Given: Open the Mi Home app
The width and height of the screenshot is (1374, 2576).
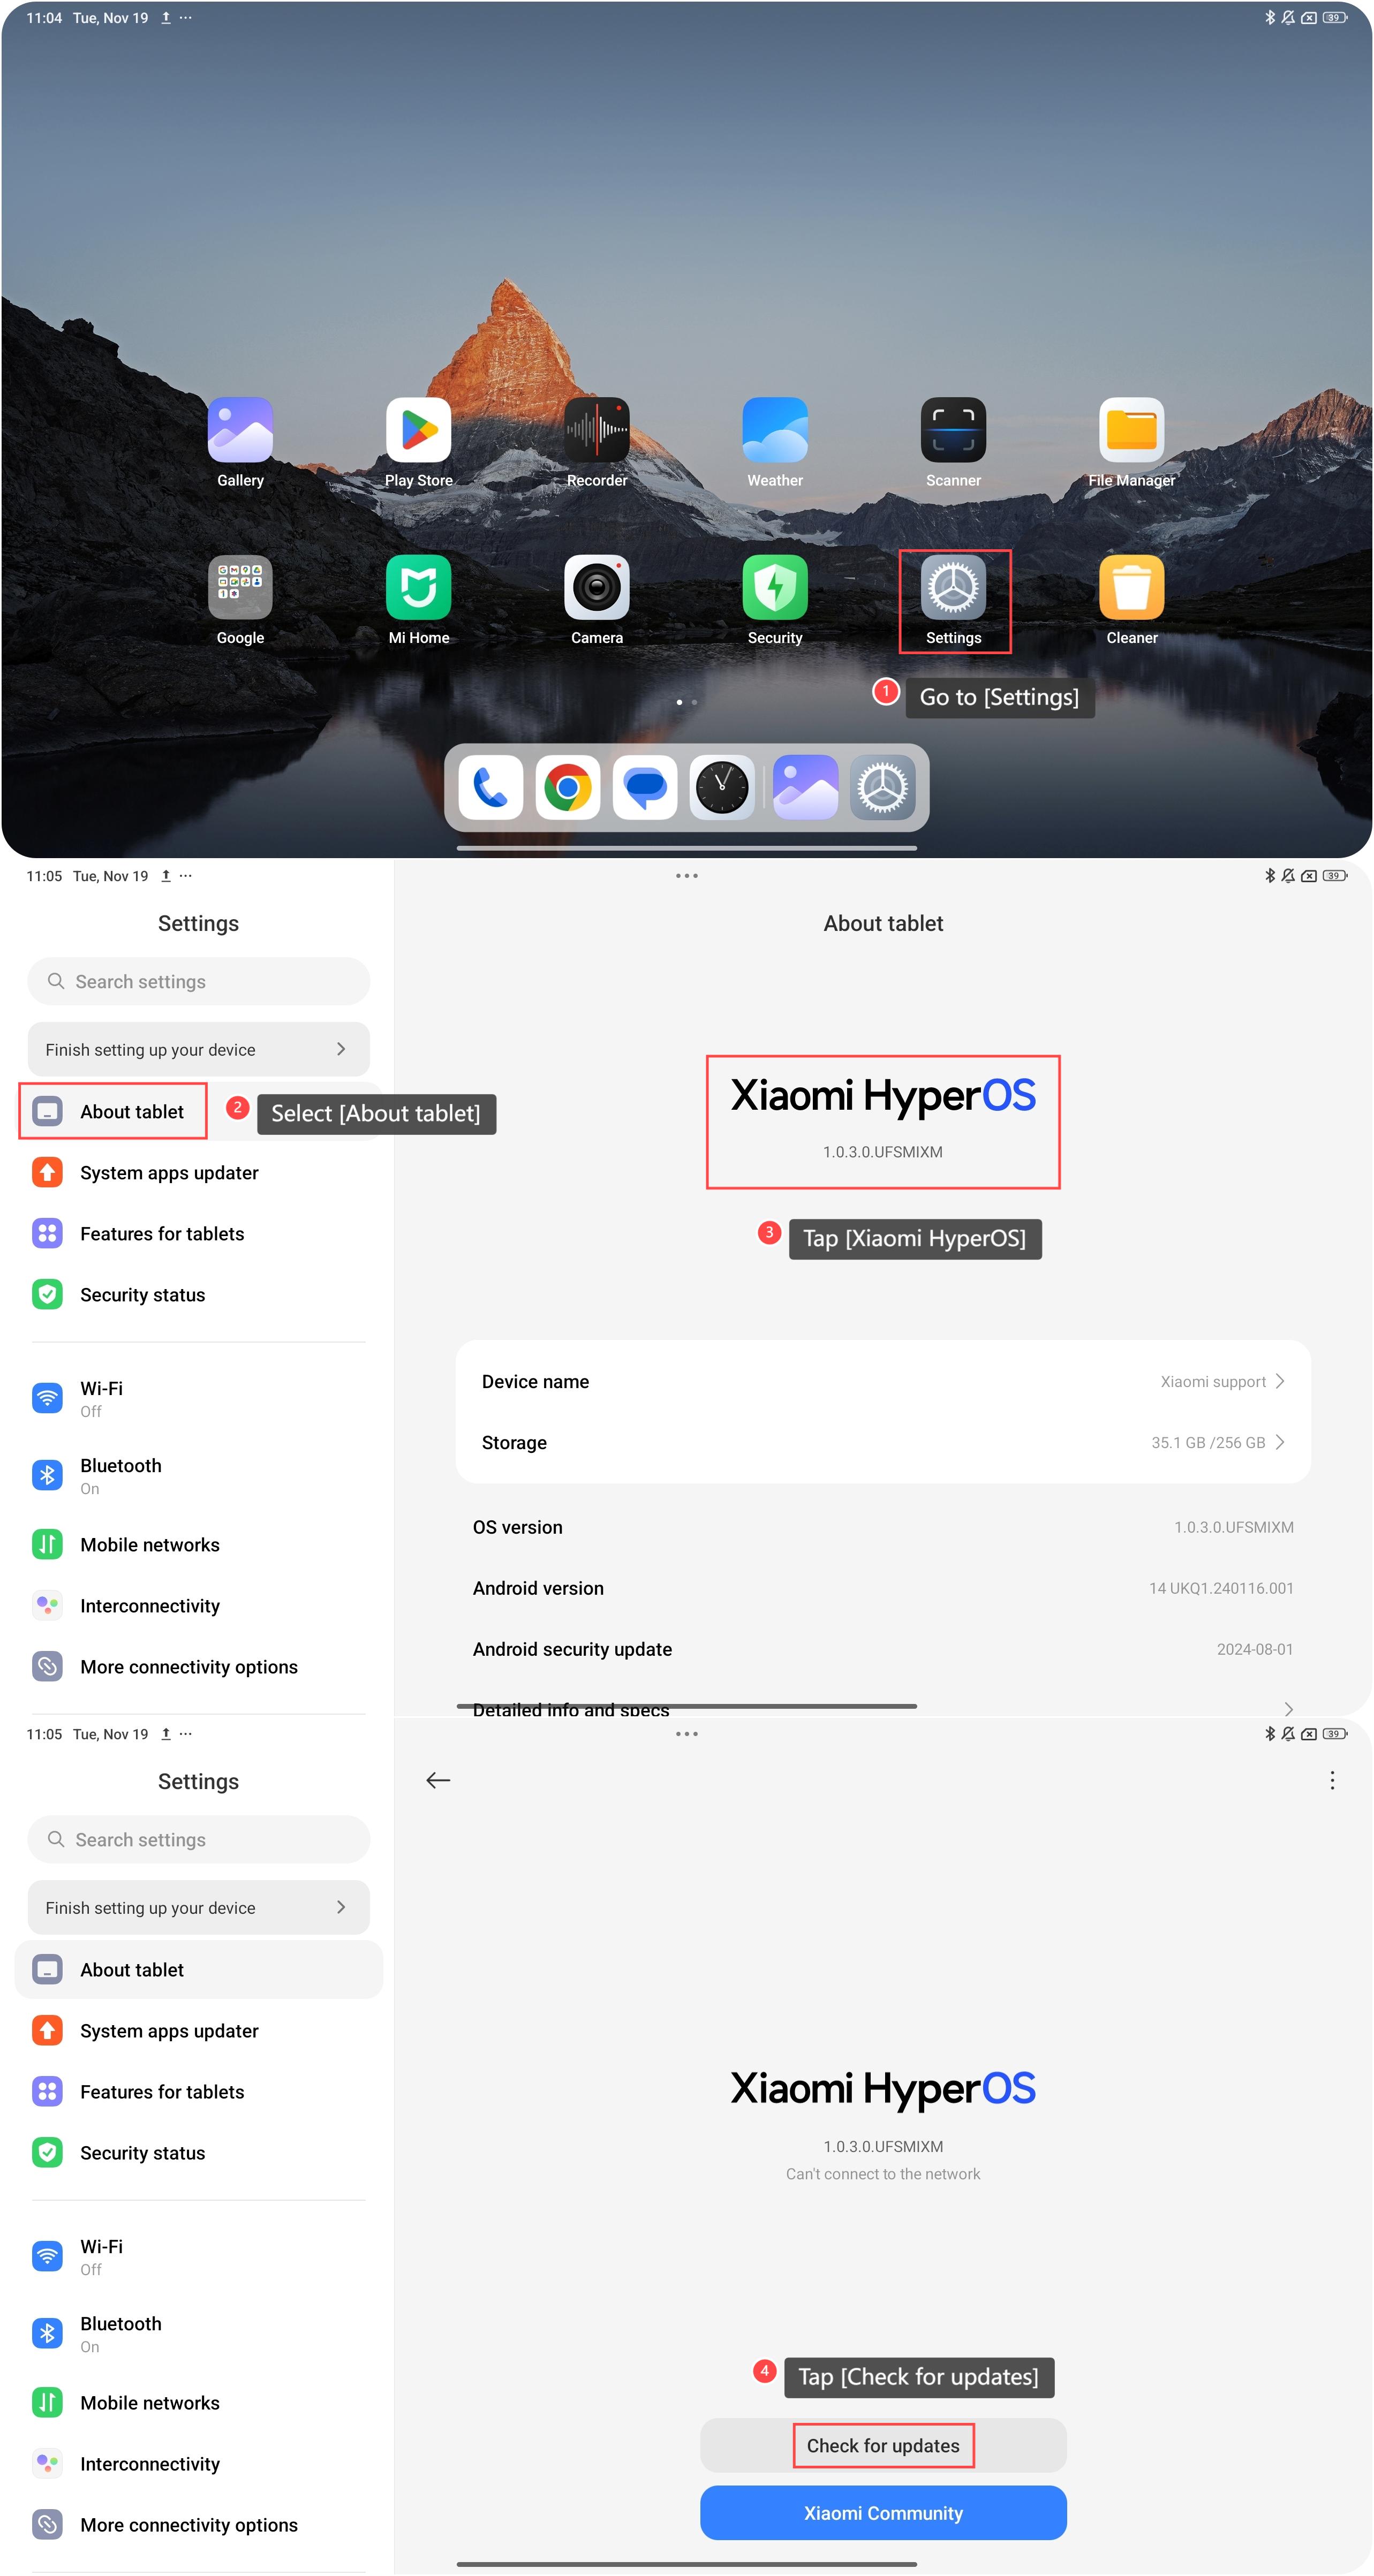Looking at the screenshot, I should point(418,587).
